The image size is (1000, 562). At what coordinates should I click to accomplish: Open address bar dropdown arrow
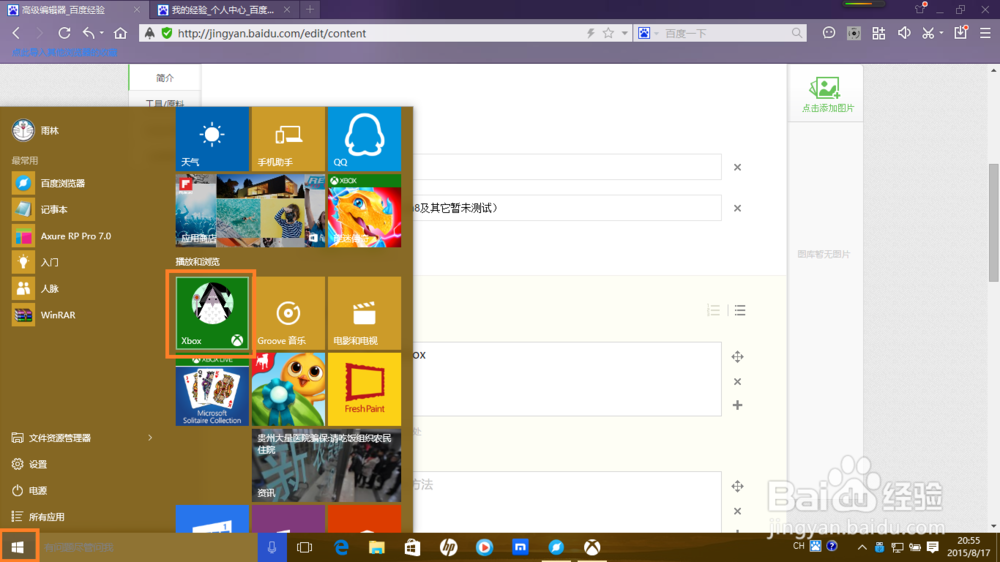[x=624, y=33]
